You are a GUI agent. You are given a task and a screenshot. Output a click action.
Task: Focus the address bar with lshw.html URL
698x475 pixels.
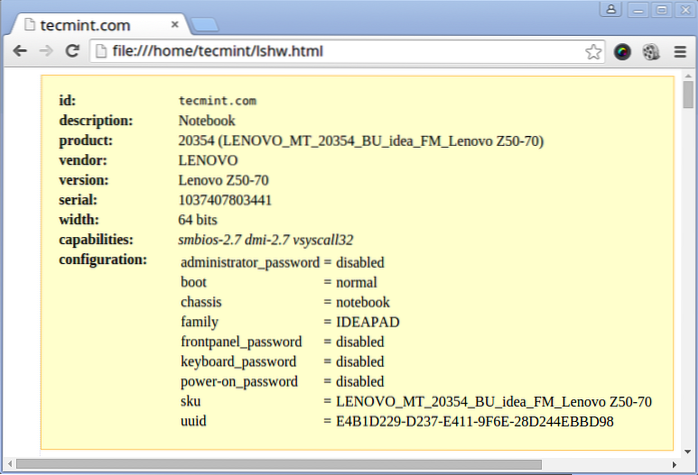click(340, 52)
